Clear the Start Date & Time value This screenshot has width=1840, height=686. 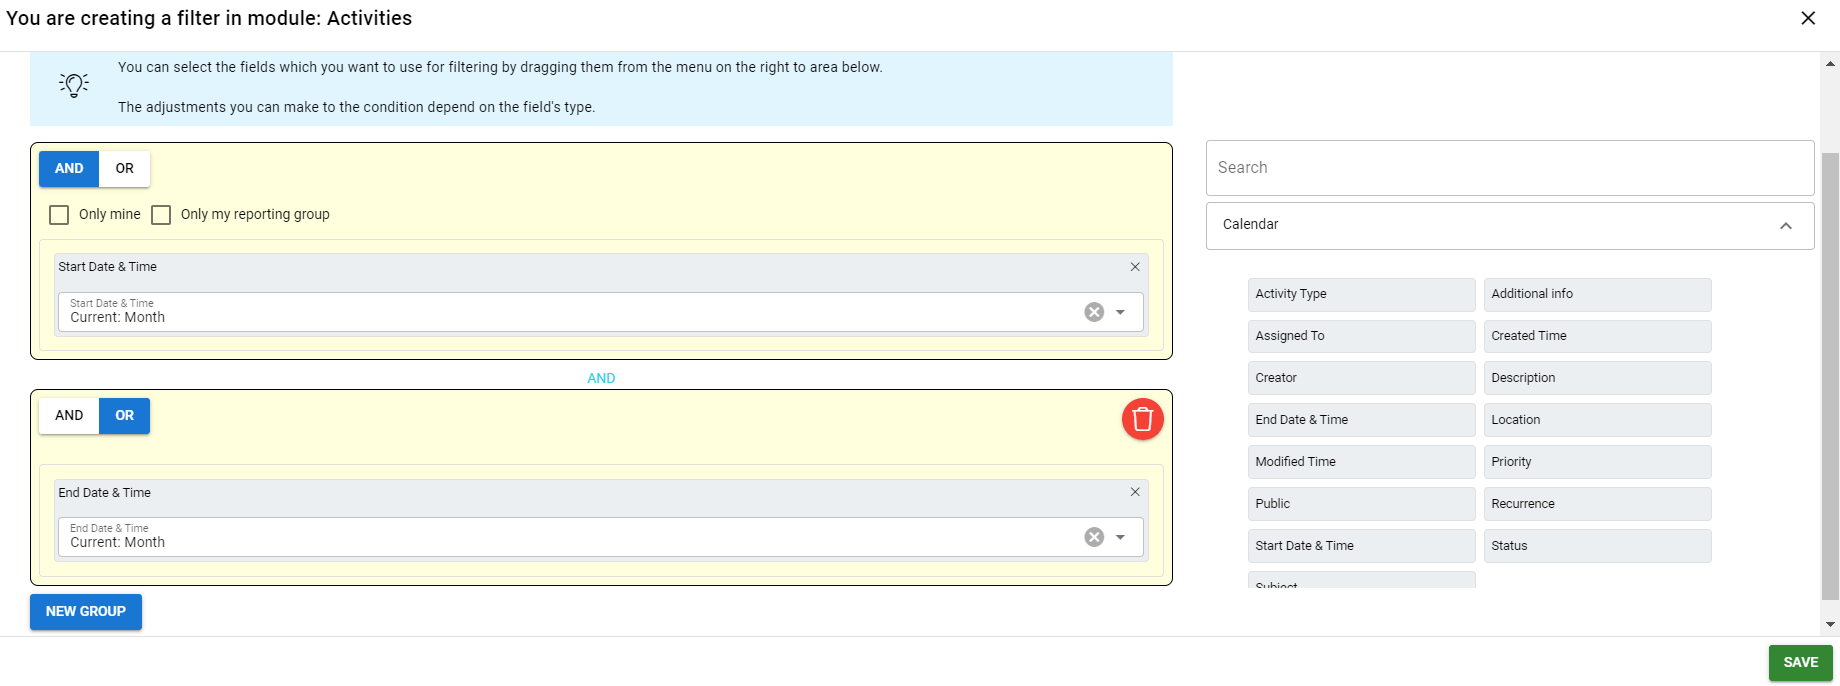pos(1094,312)
